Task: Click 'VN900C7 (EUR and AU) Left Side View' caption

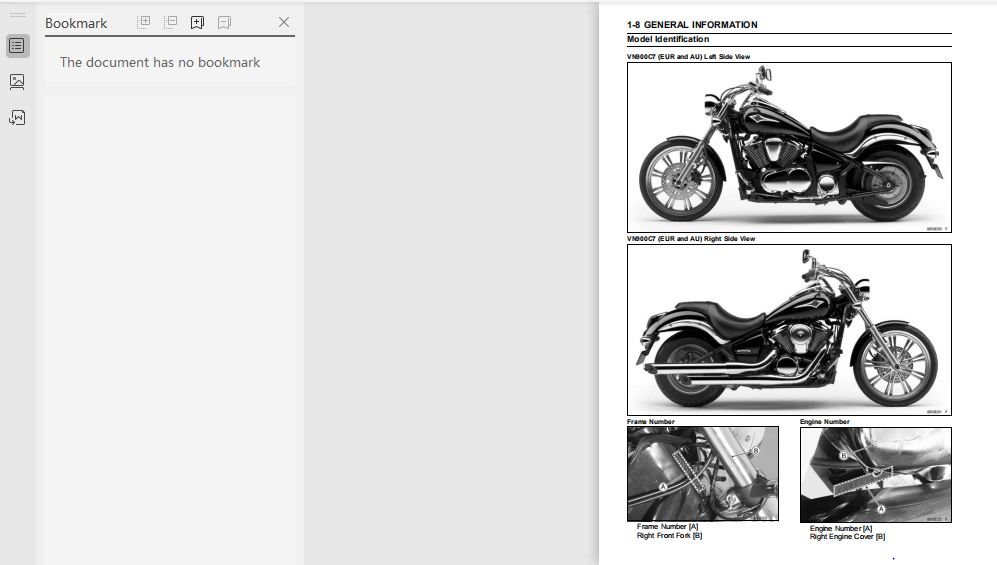Action: click(688, 57)
